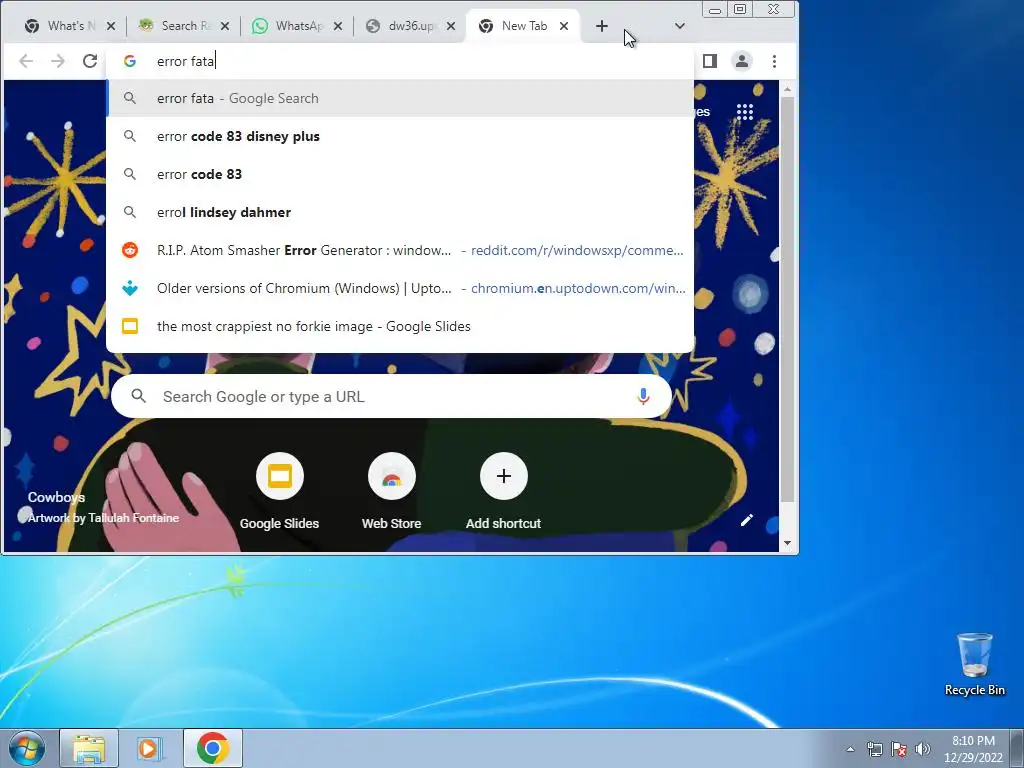Screen dimensions: 1024x768
Task: Open the profile avatar menu
Action: (742, 61)
